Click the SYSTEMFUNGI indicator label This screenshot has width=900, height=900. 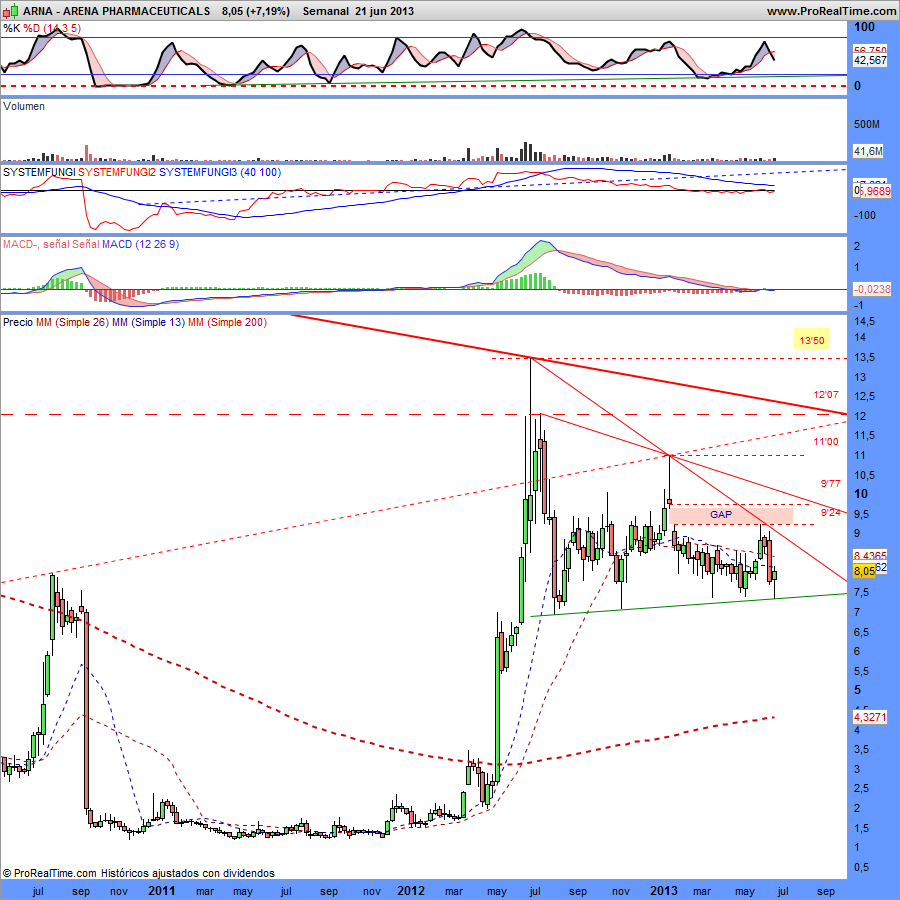(39, 172)
